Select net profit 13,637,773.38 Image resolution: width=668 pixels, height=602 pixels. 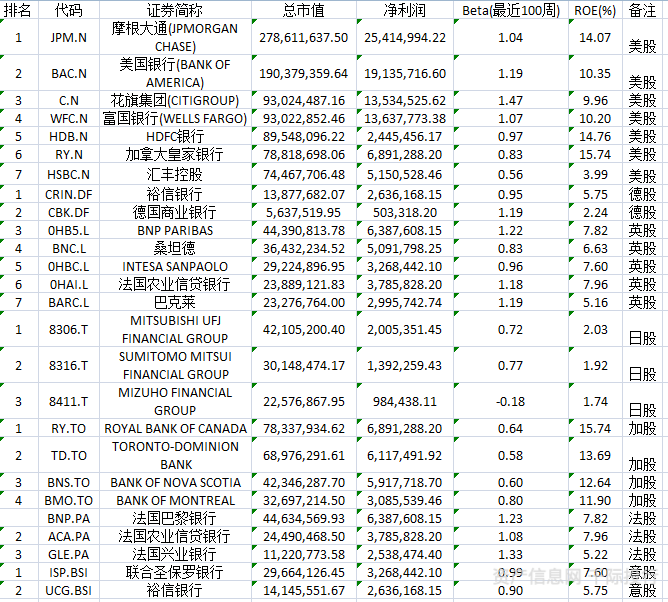click(405, 118)
